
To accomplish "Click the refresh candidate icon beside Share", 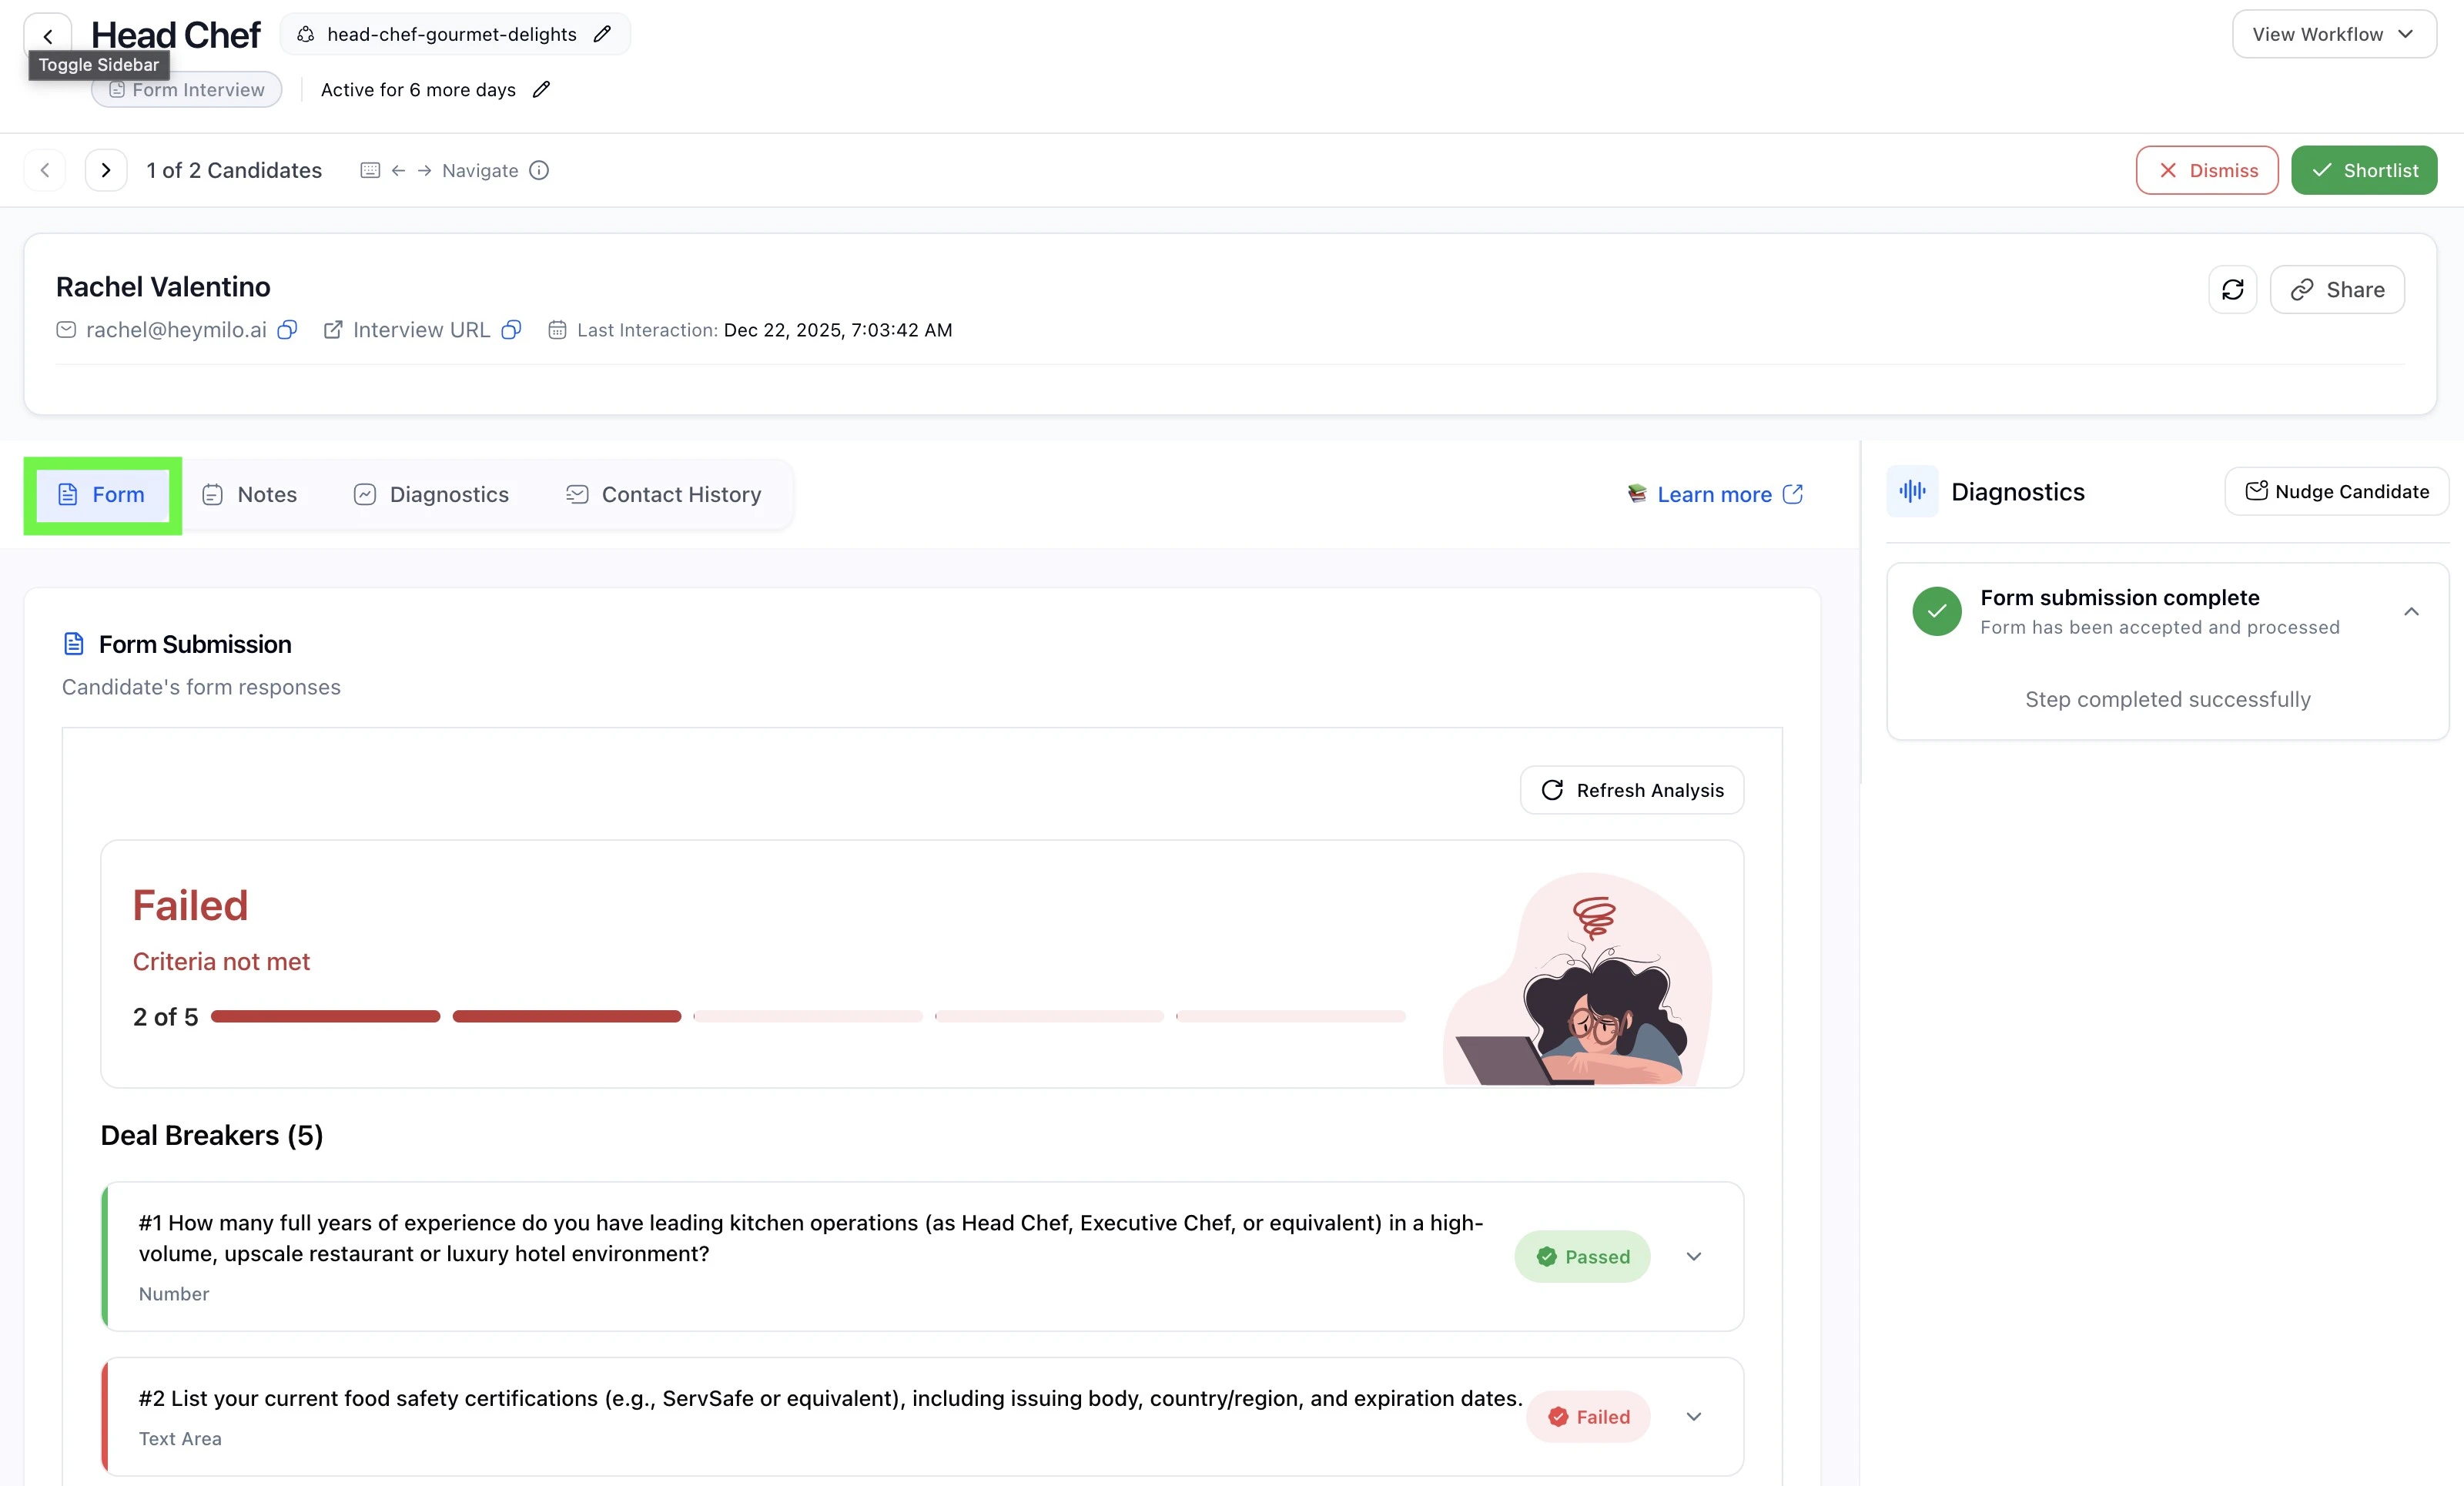I will 2232,290.
